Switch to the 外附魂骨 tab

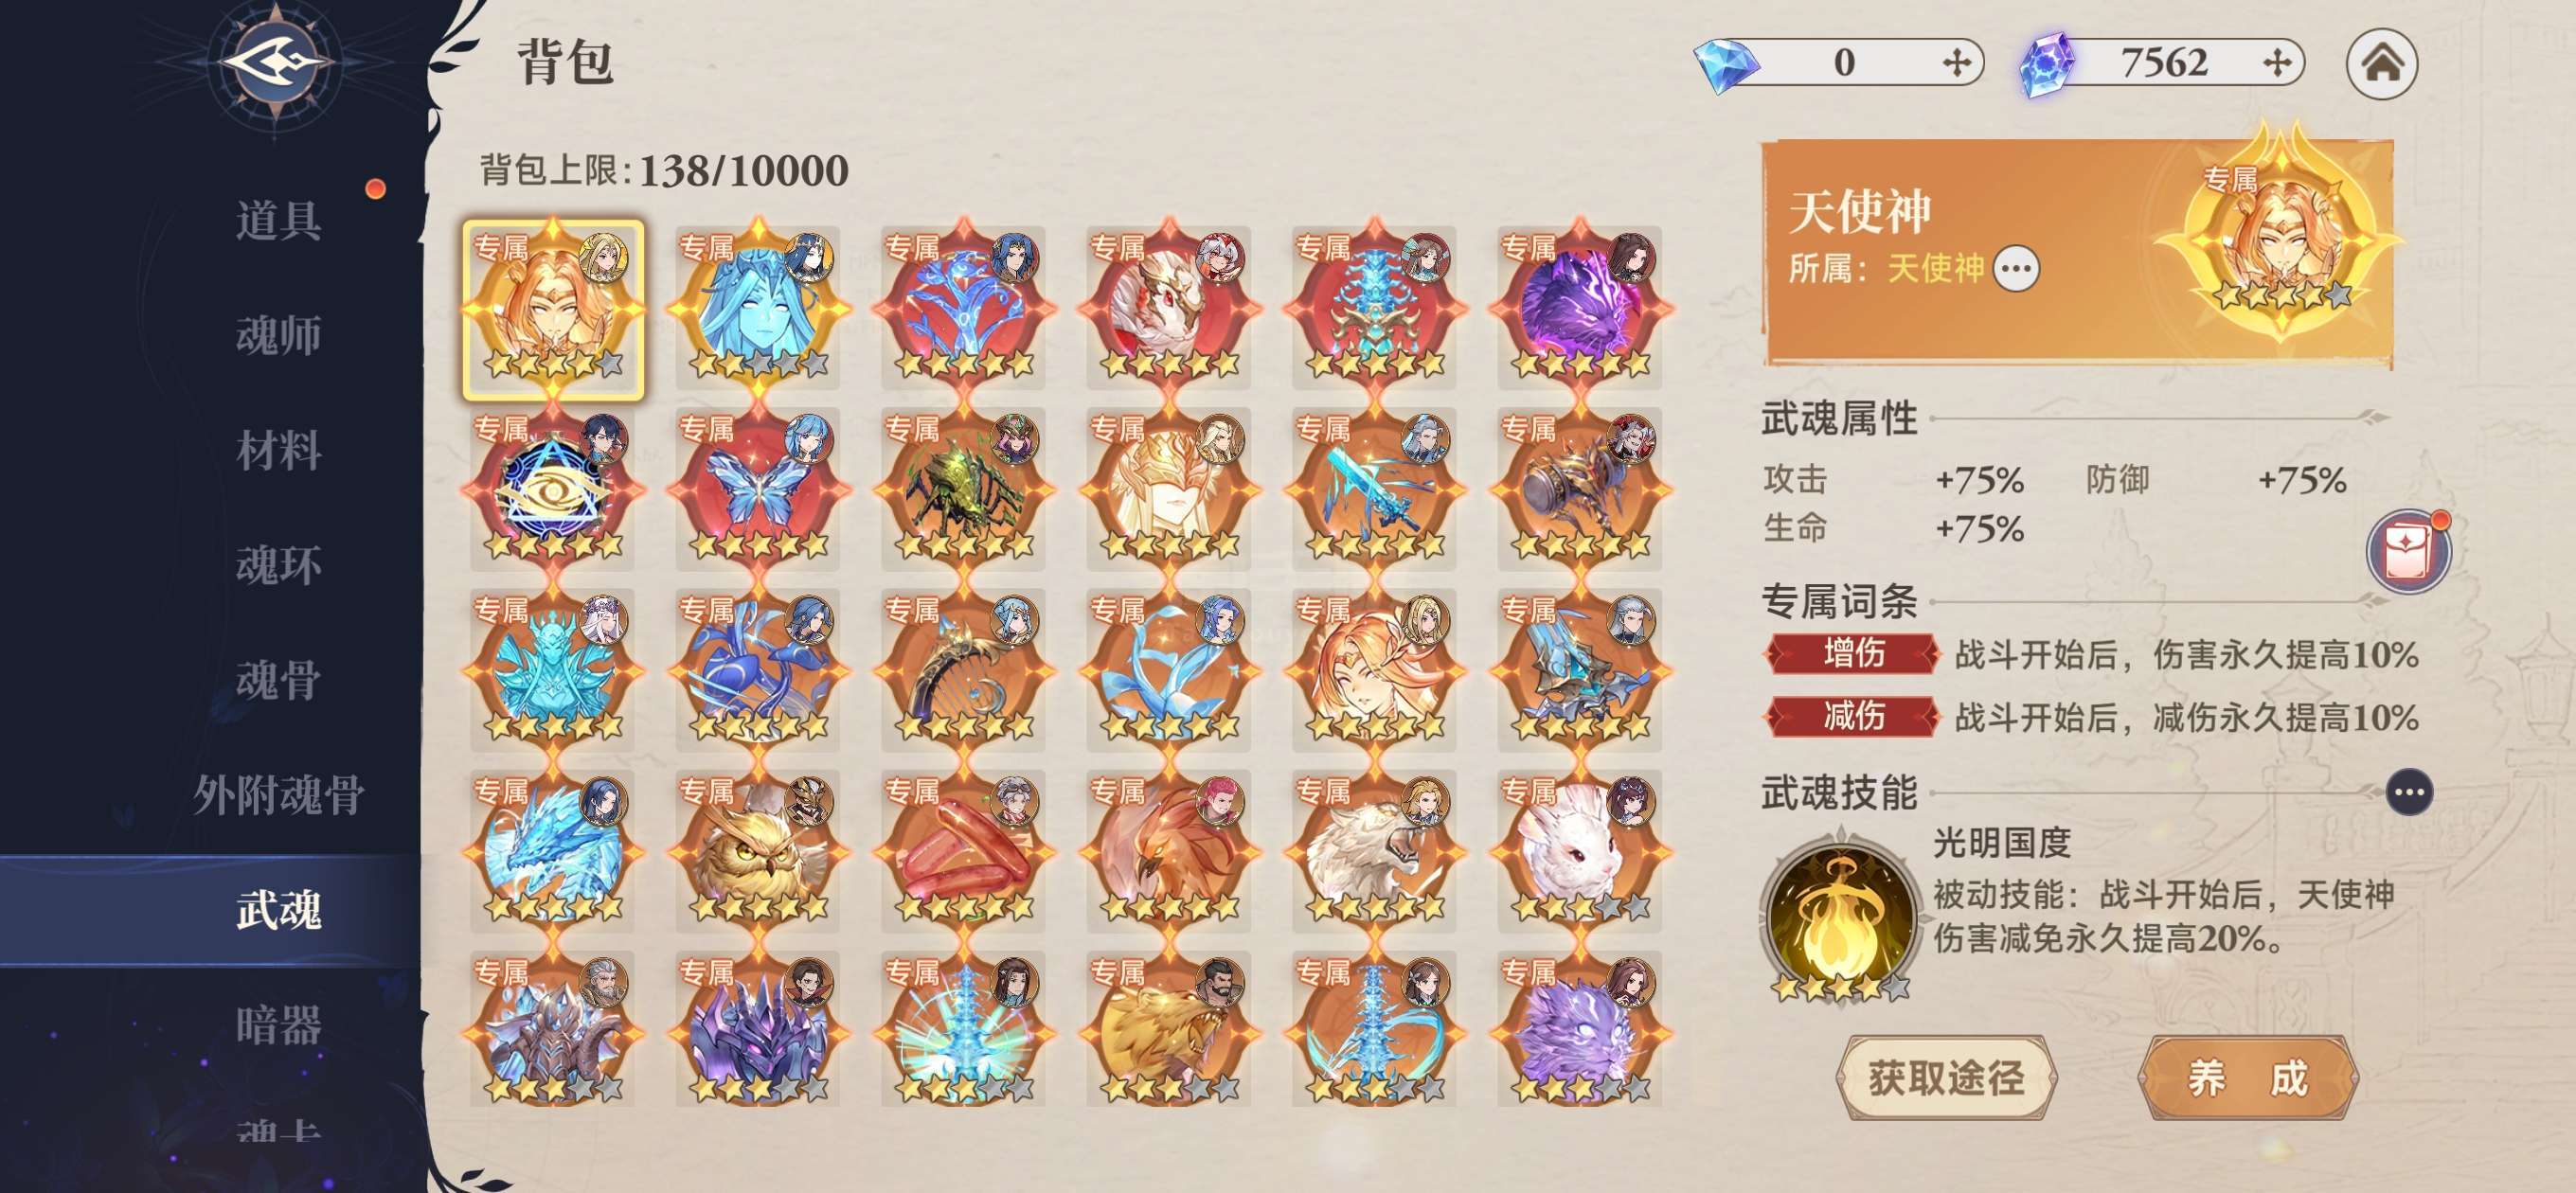(278, 795)
